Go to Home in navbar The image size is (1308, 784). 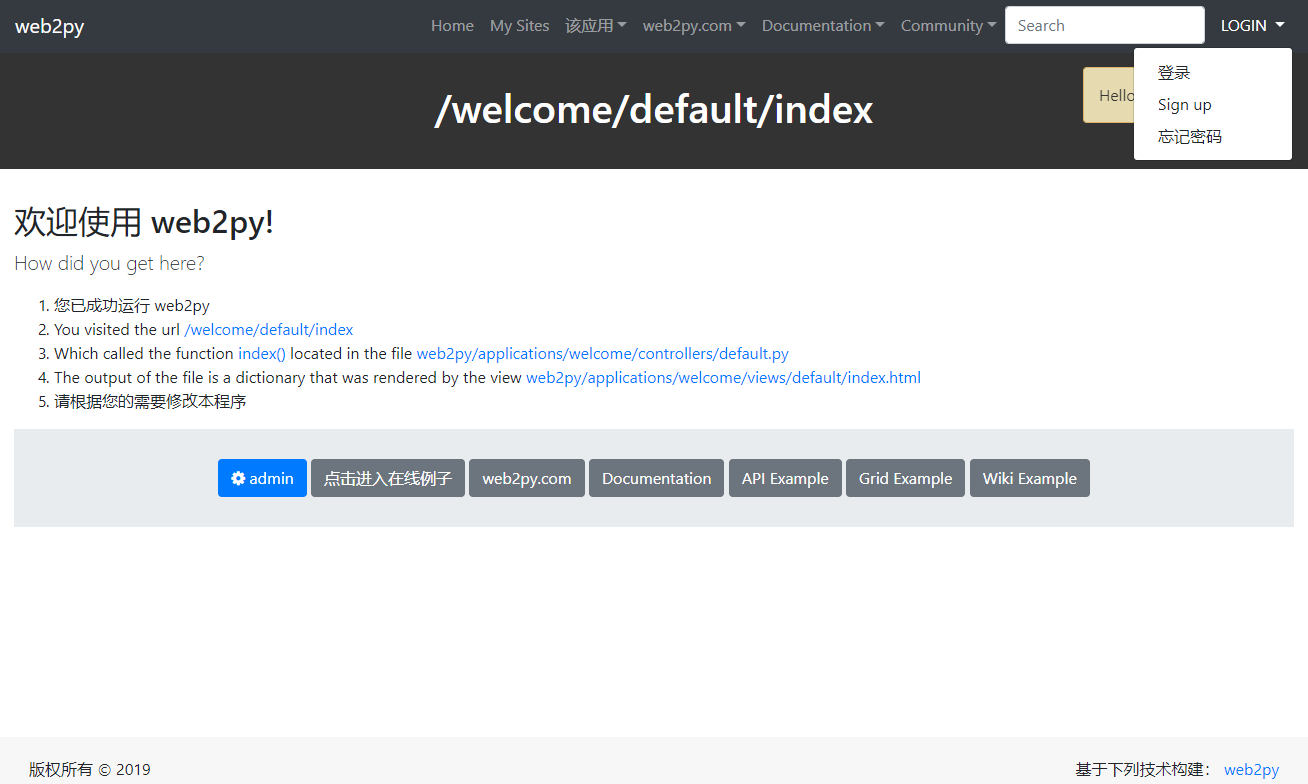coord(452,26)
